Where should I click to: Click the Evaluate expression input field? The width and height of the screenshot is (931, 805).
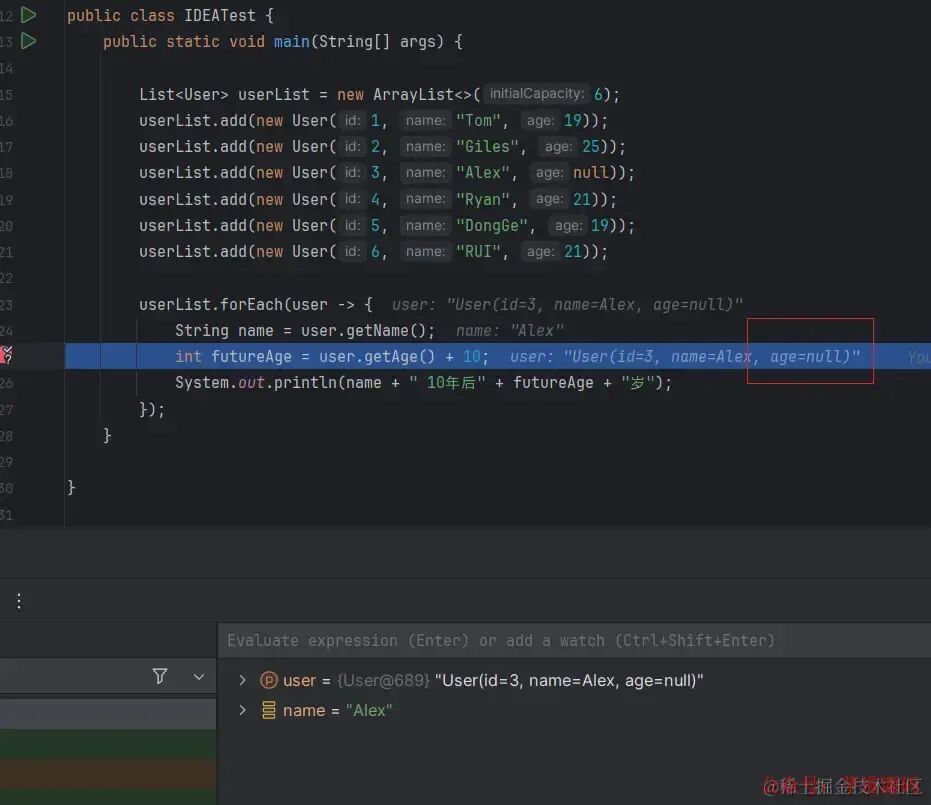pos(574,641)
